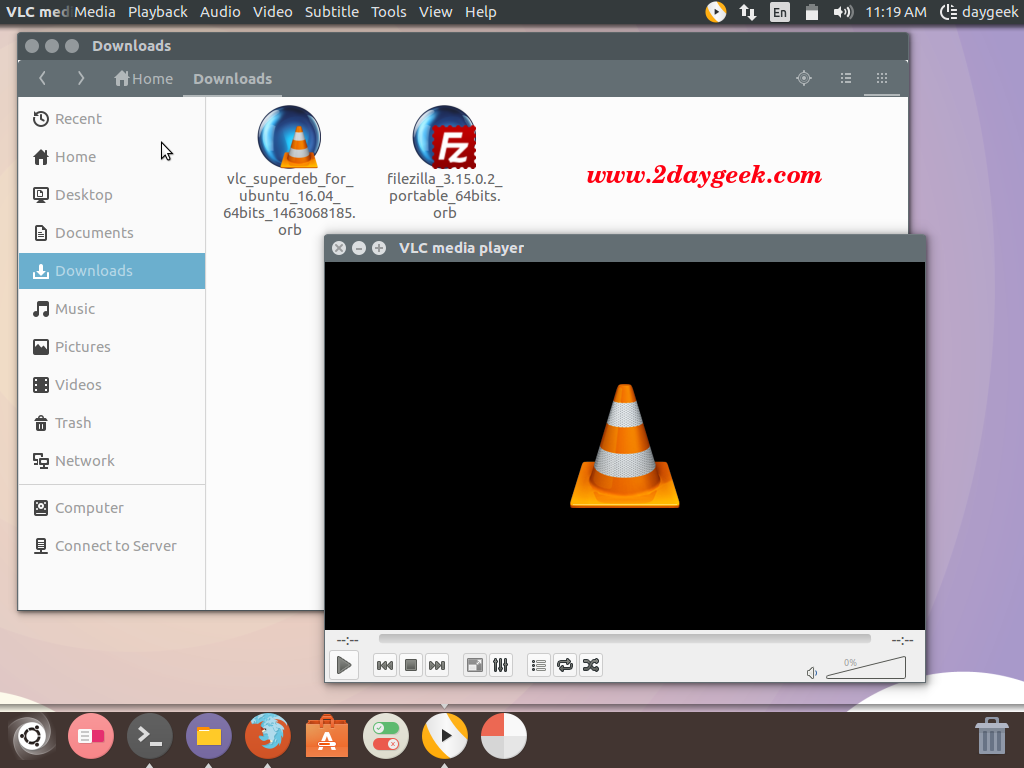Open Ubuntu launcher in dock

(x=31, y=736)
